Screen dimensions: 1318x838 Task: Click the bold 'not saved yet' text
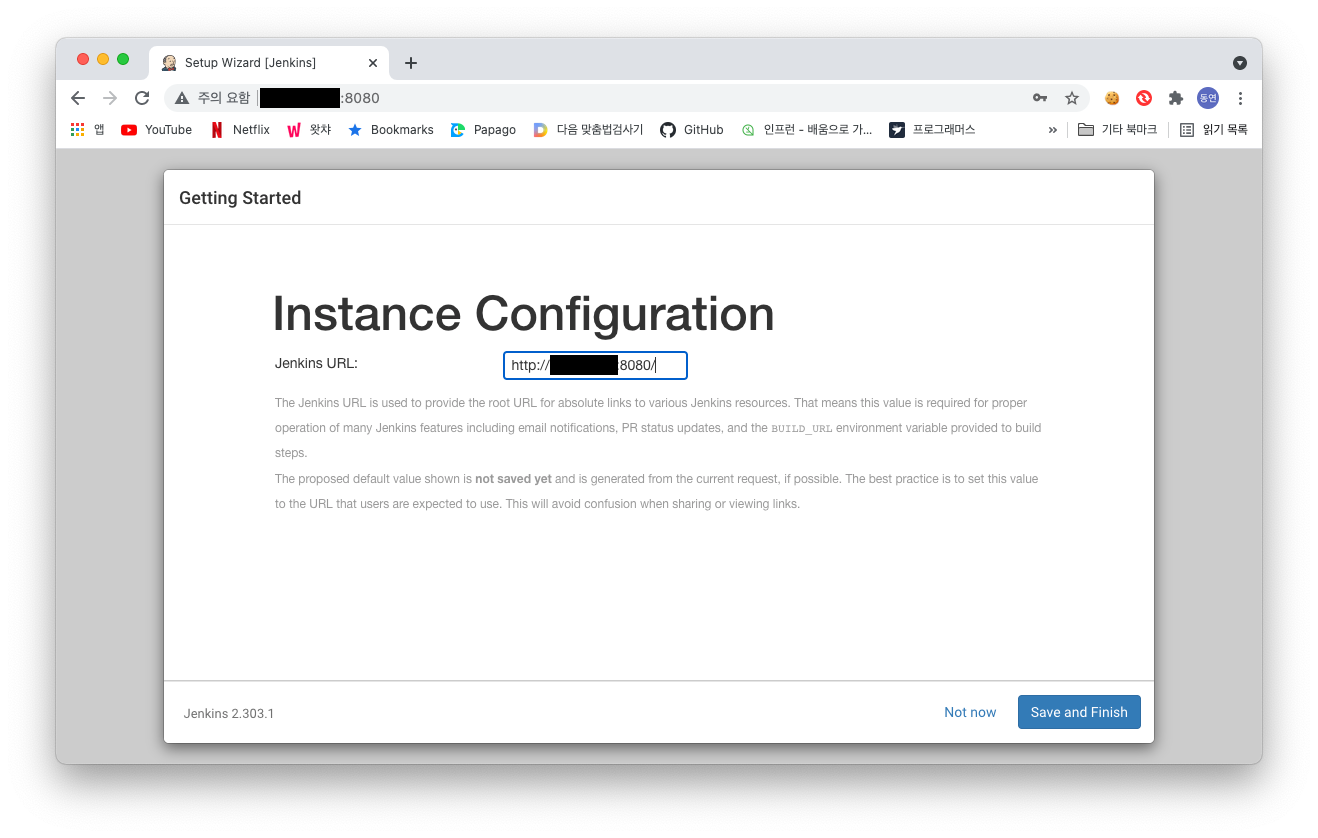pos(513,479)
